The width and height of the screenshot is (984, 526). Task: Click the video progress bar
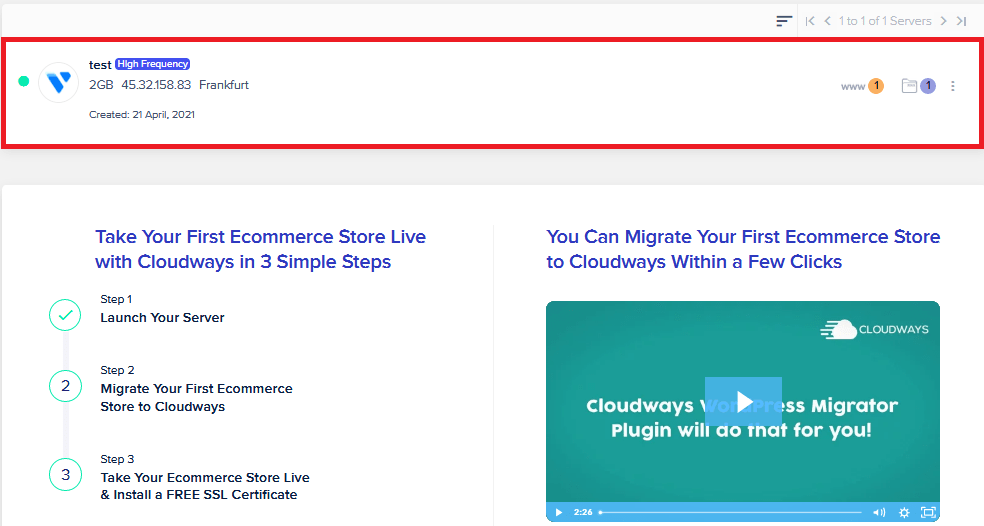(730, 512)
